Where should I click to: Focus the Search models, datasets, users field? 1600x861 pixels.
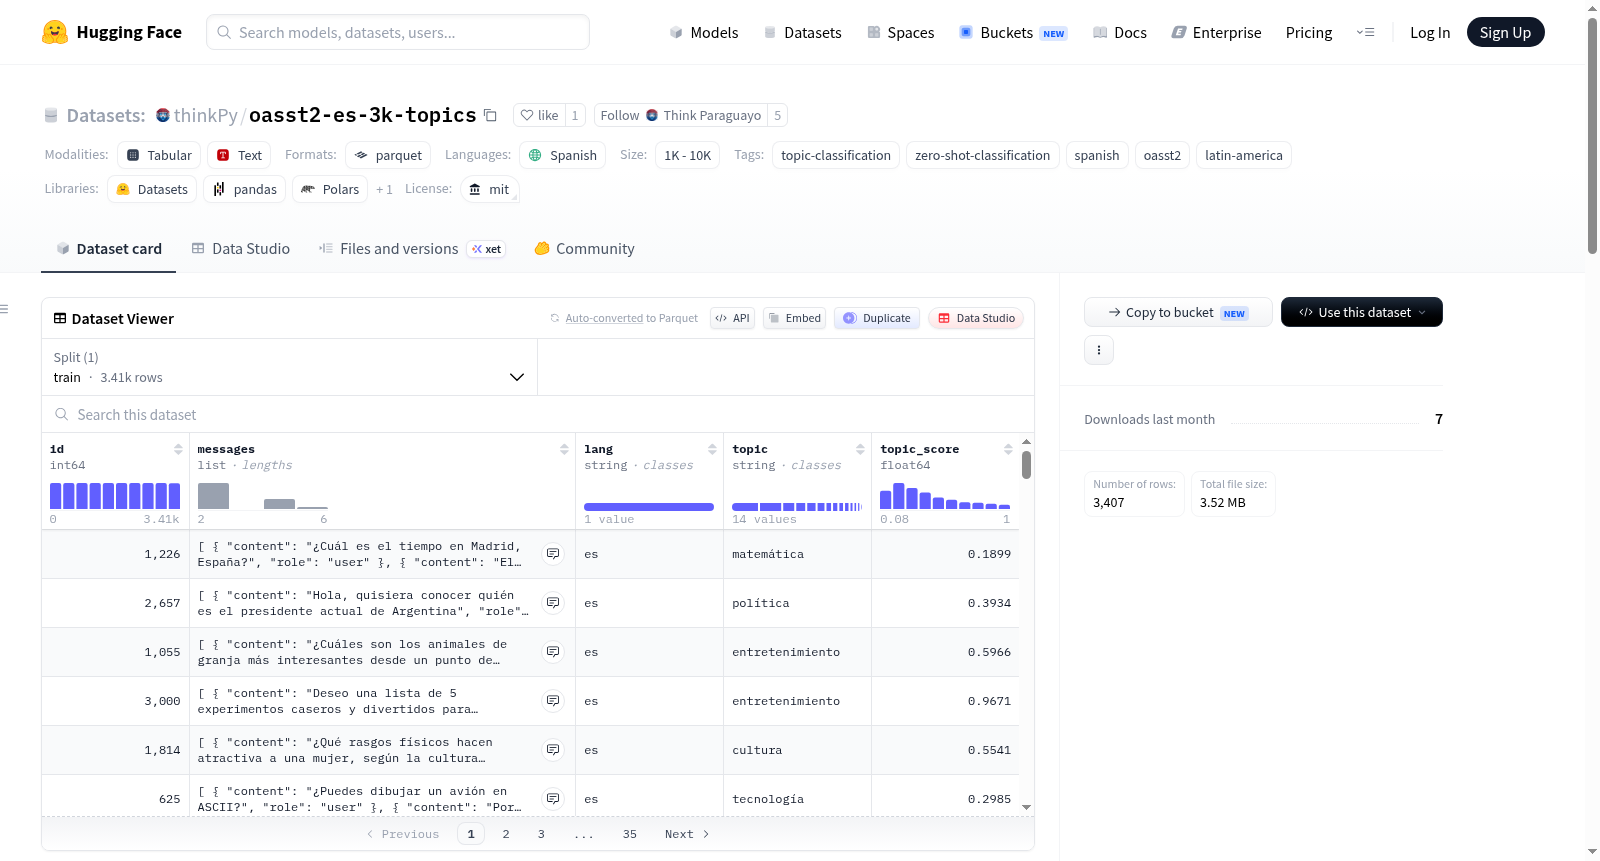(398, 32)
